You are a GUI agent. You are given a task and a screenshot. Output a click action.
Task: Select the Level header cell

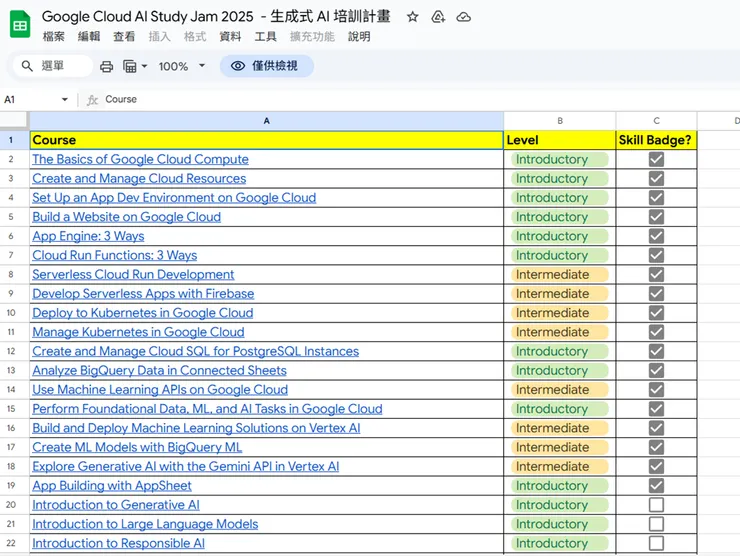coord(560,140)
